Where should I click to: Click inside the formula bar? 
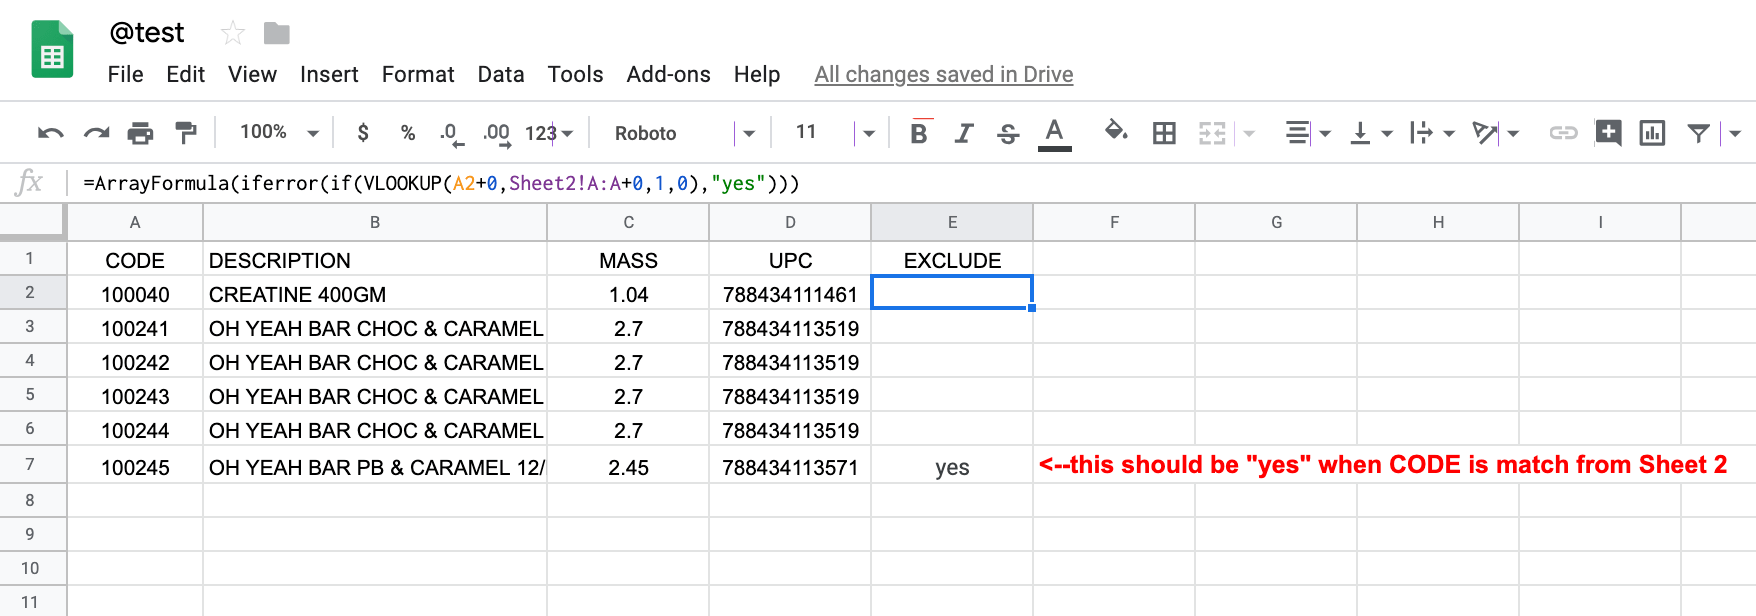click(910, 183)
